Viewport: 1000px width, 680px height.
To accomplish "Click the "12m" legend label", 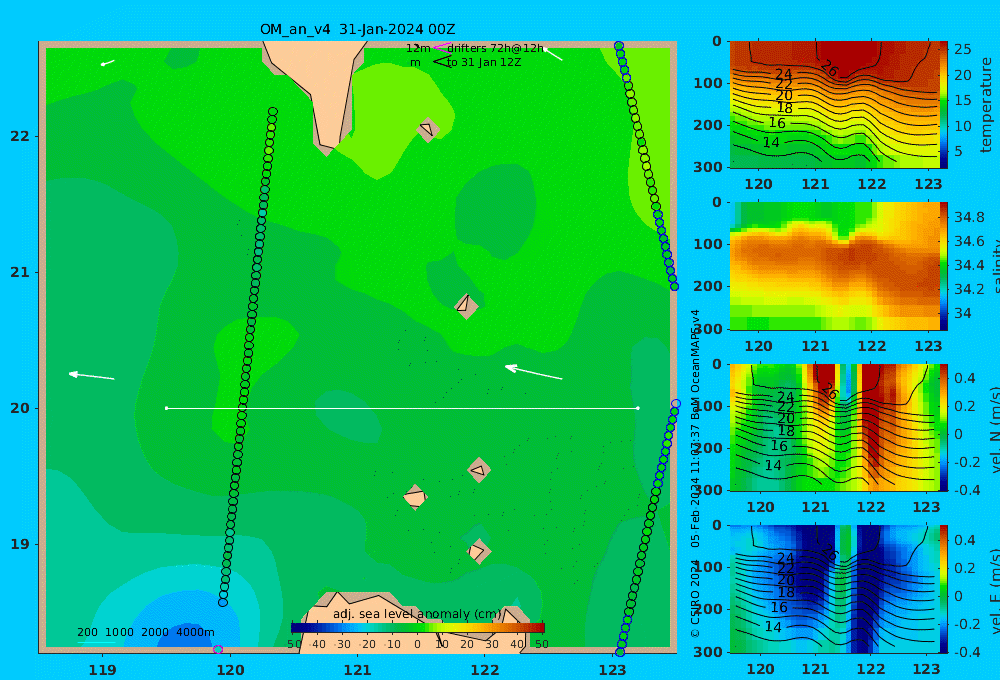I will point(418,48).
